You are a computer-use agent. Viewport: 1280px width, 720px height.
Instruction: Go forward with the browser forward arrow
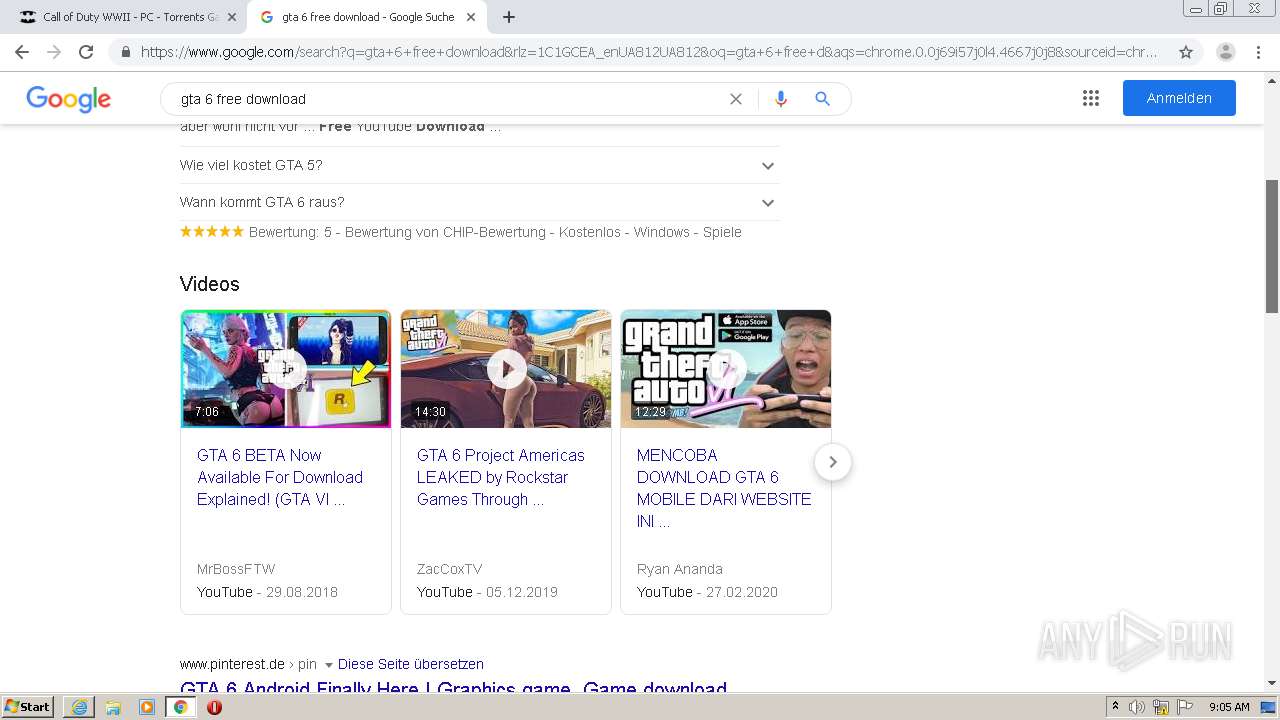54,52
